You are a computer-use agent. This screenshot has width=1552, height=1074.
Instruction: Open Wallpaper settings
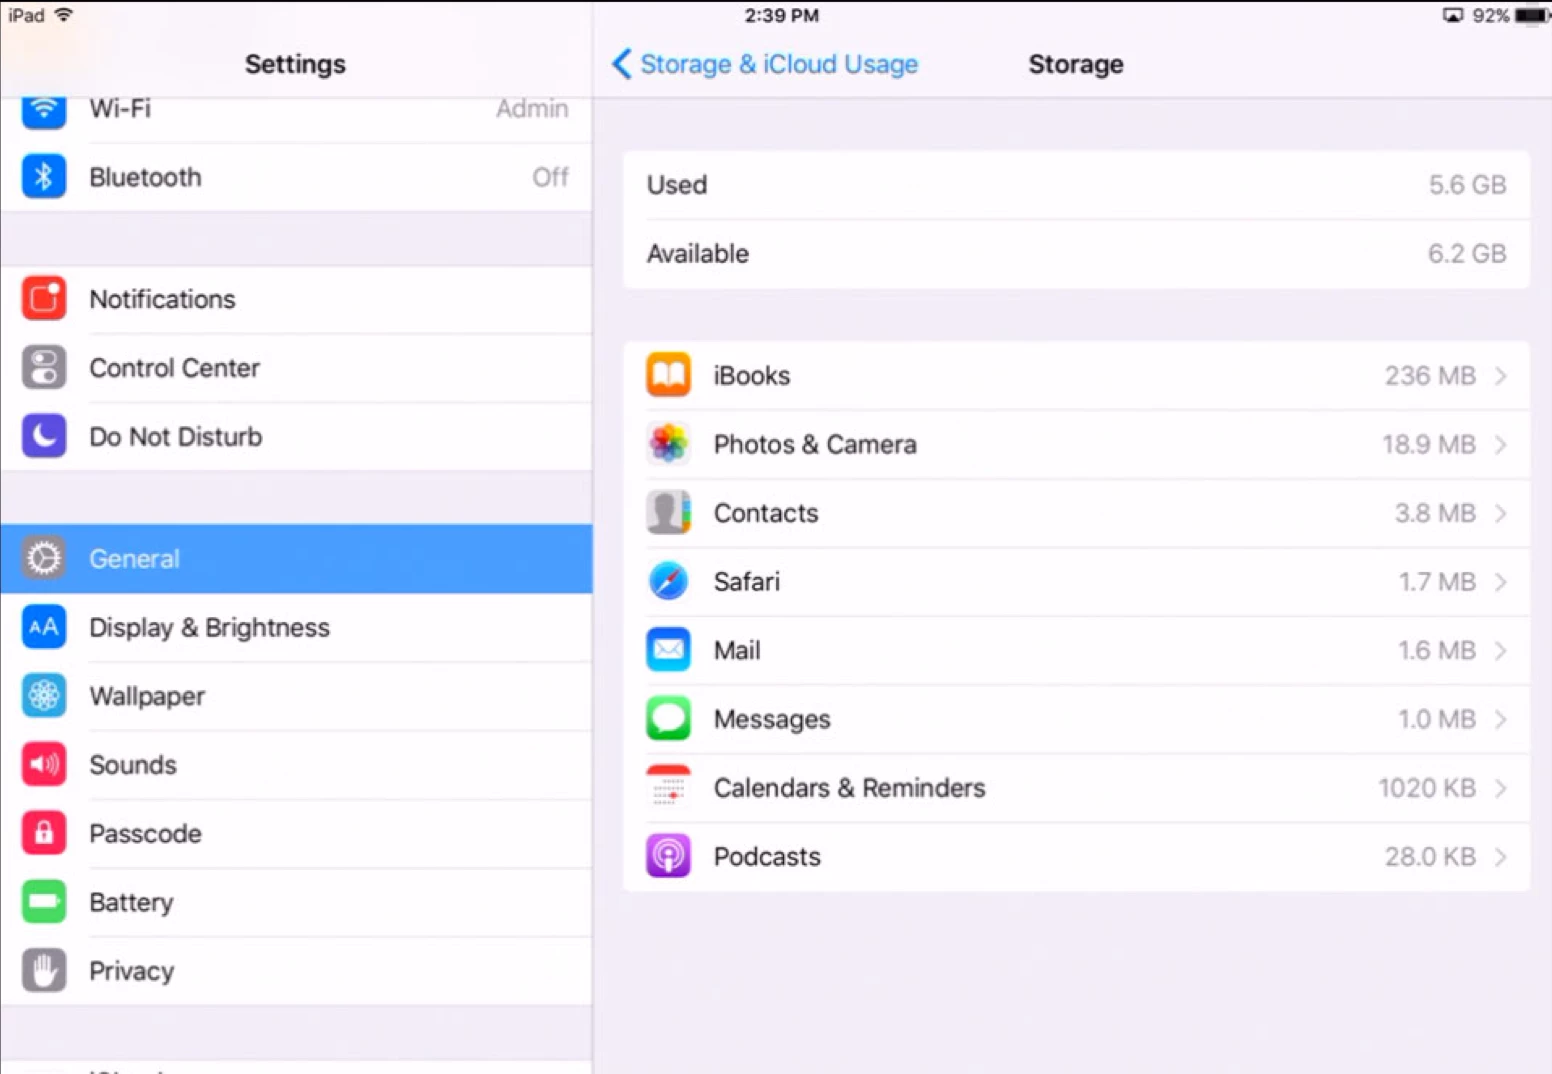(x=296, y=696)
